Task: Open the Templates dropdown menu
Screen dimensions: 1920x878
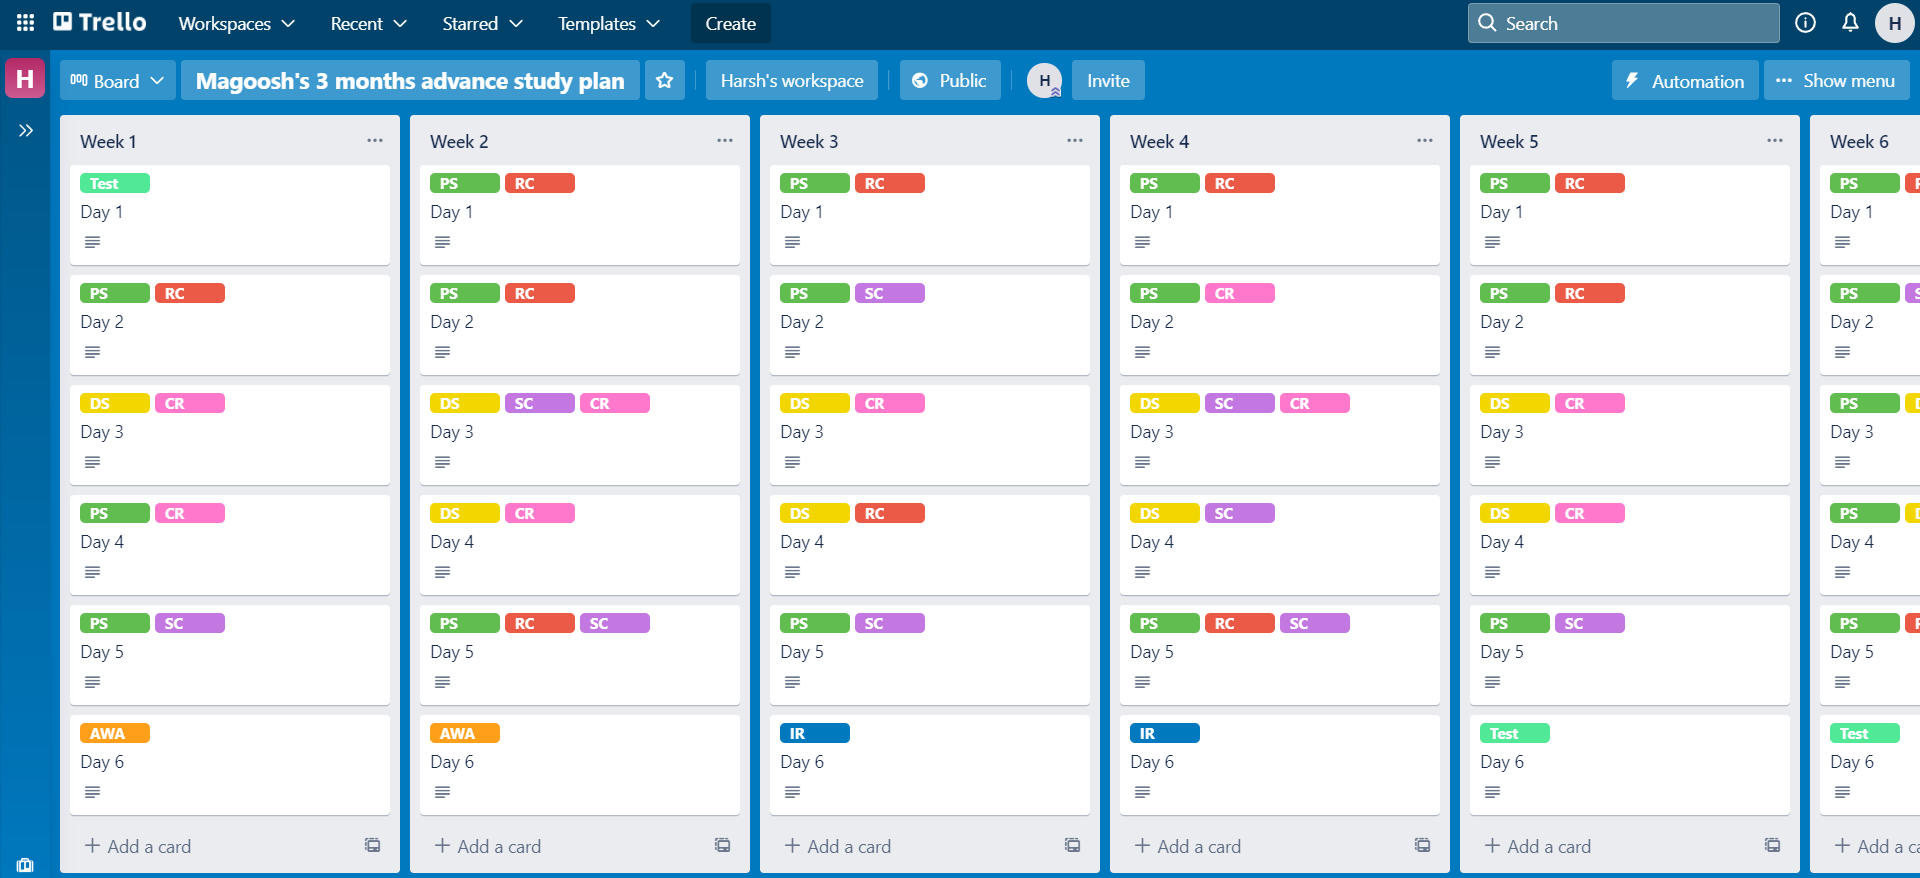Action: (x=608, y=23)
